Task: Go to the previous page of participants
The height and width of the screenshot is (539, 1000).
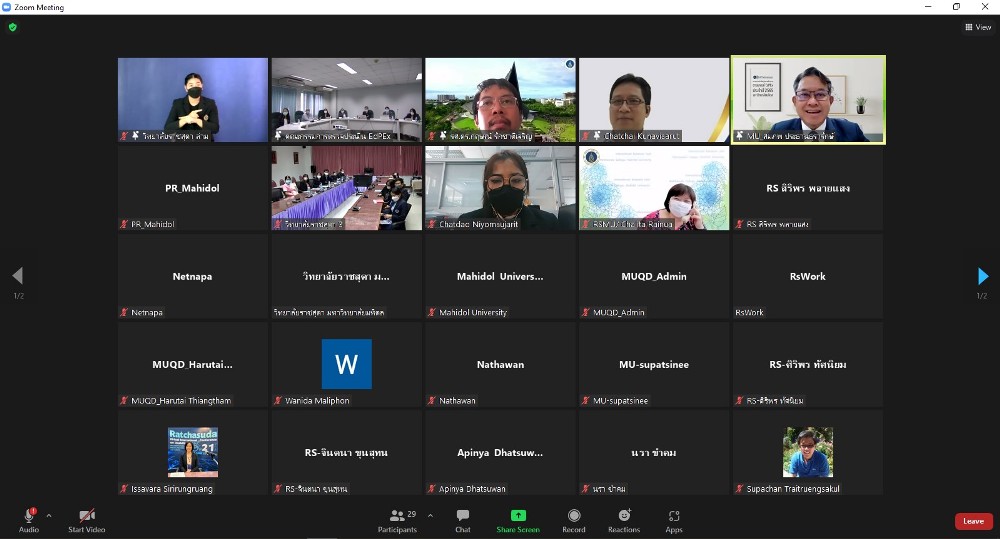Action: (x=17, y=276)
